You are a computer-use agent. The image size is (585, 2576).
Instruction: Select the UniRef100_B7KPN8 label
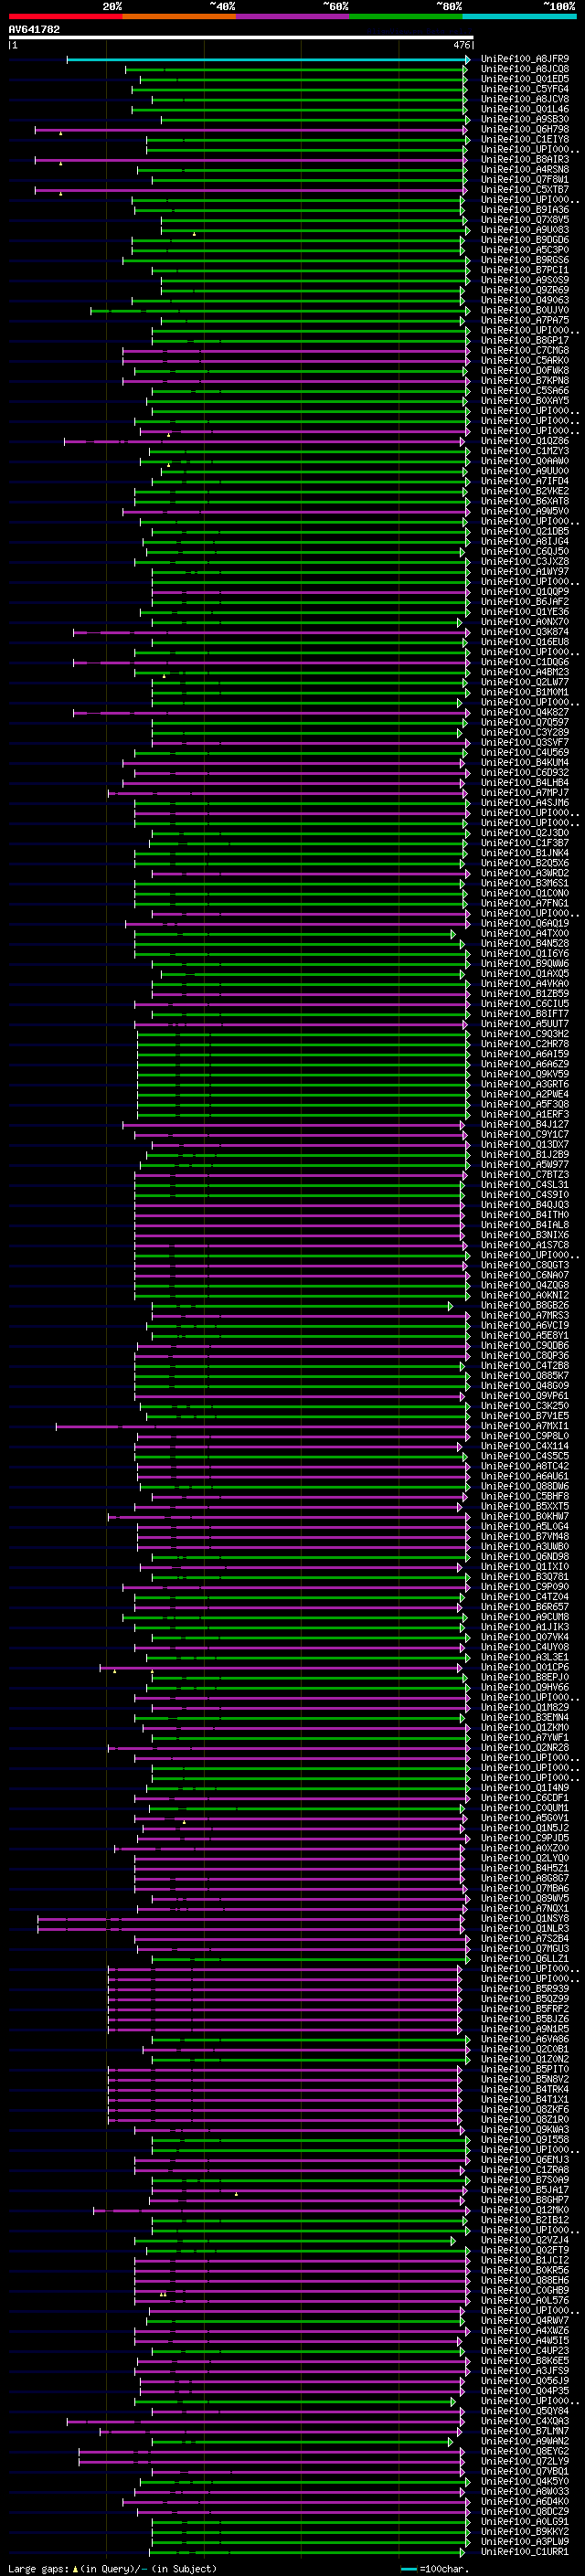coord(525,380)
